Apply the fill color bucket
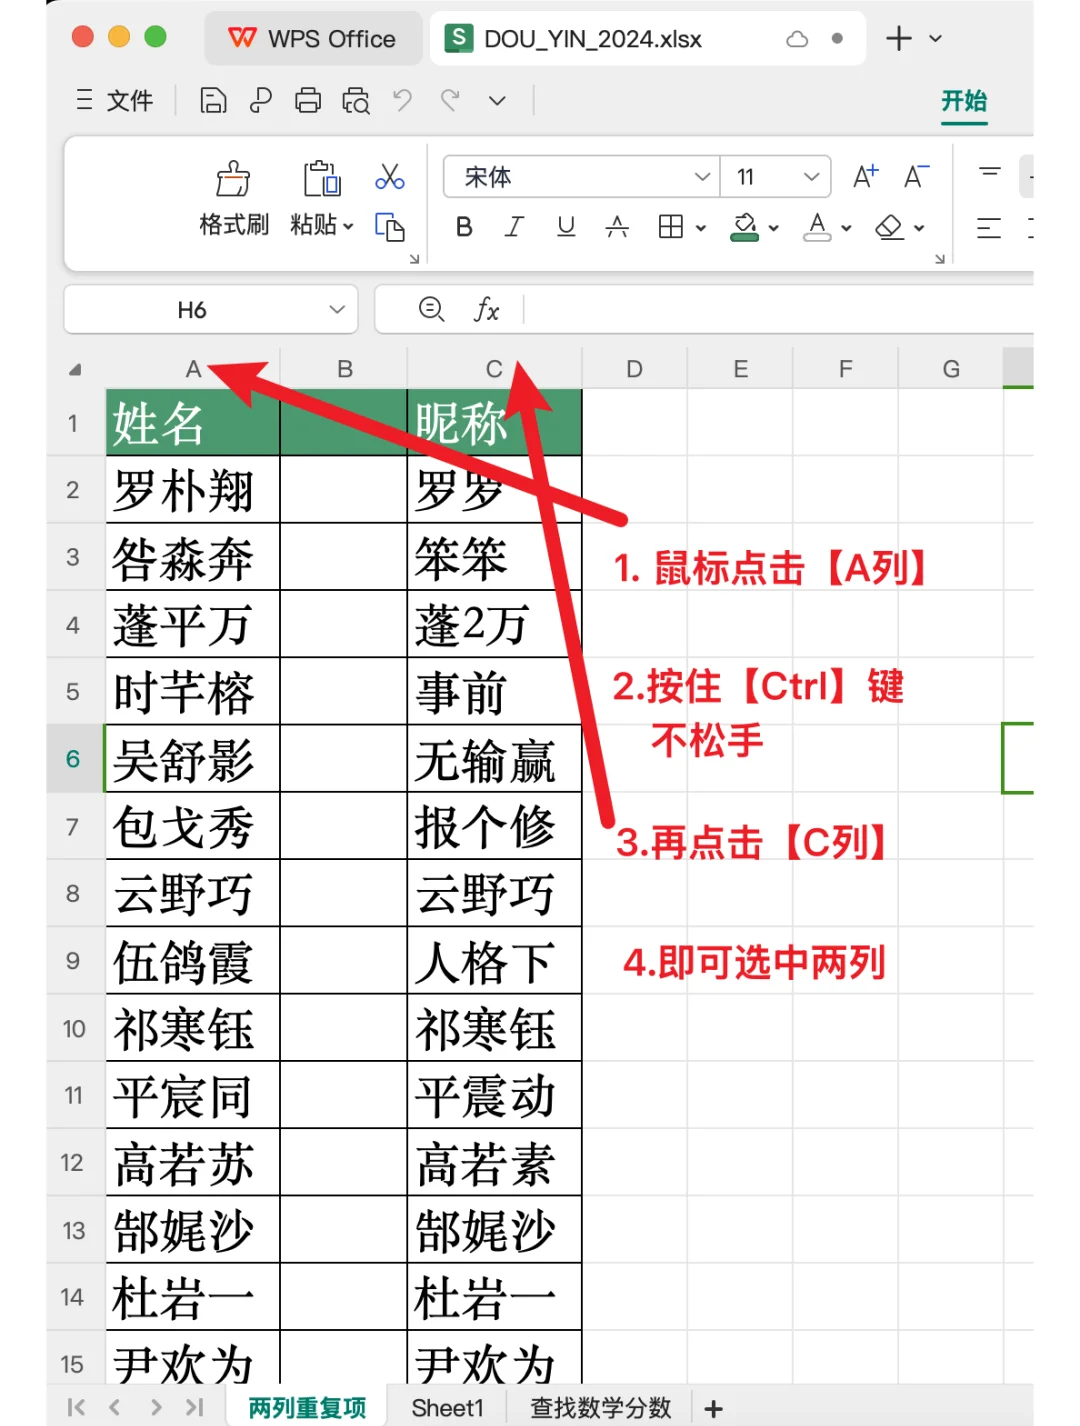The height and width of the screenshot is (1426, 1080). pyautogui.click(x=744, y=227)
